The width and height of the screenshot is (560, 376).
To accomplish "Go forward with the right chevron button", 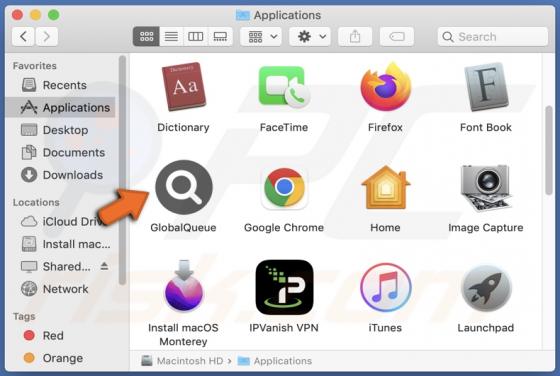I will (x=46, y=36).
